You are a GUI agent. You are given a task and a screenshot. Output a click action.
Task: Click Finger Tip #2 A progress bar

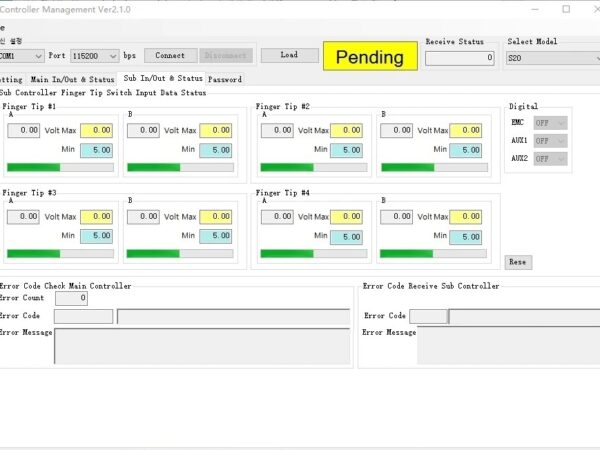coord(314,167)
